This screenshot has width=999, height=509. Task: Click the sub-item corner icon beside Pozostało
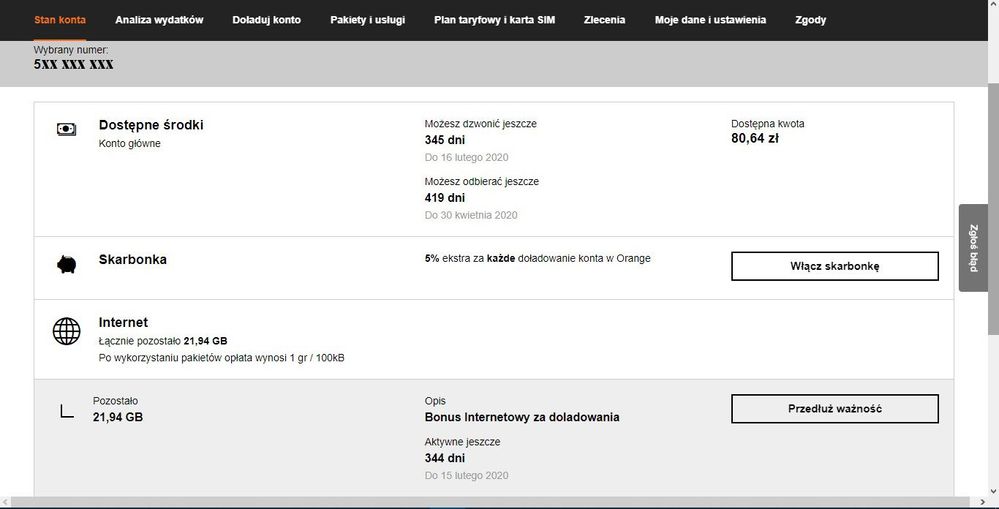(x=66, y=410)
